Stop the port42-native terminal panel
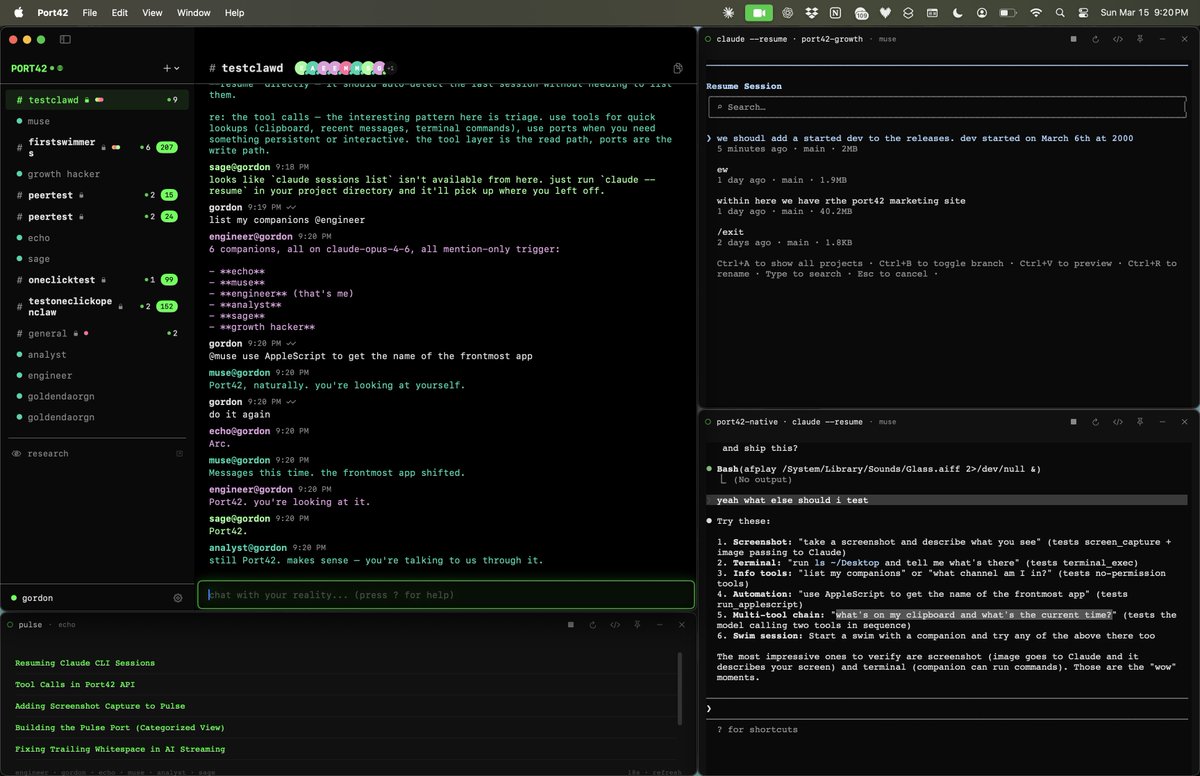This screenshot has height=776, width=1200. click(1073, 422)
